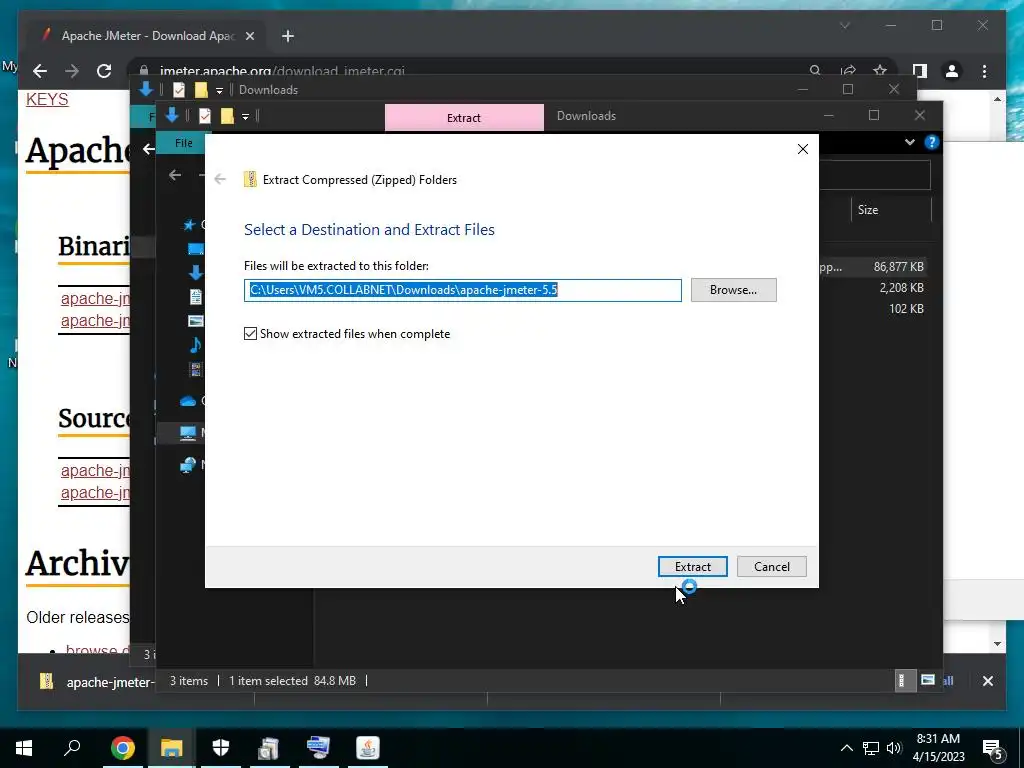Screen dimensions: 1024x768
Task: Show hidden system tray icons
Action: (846, 748)
